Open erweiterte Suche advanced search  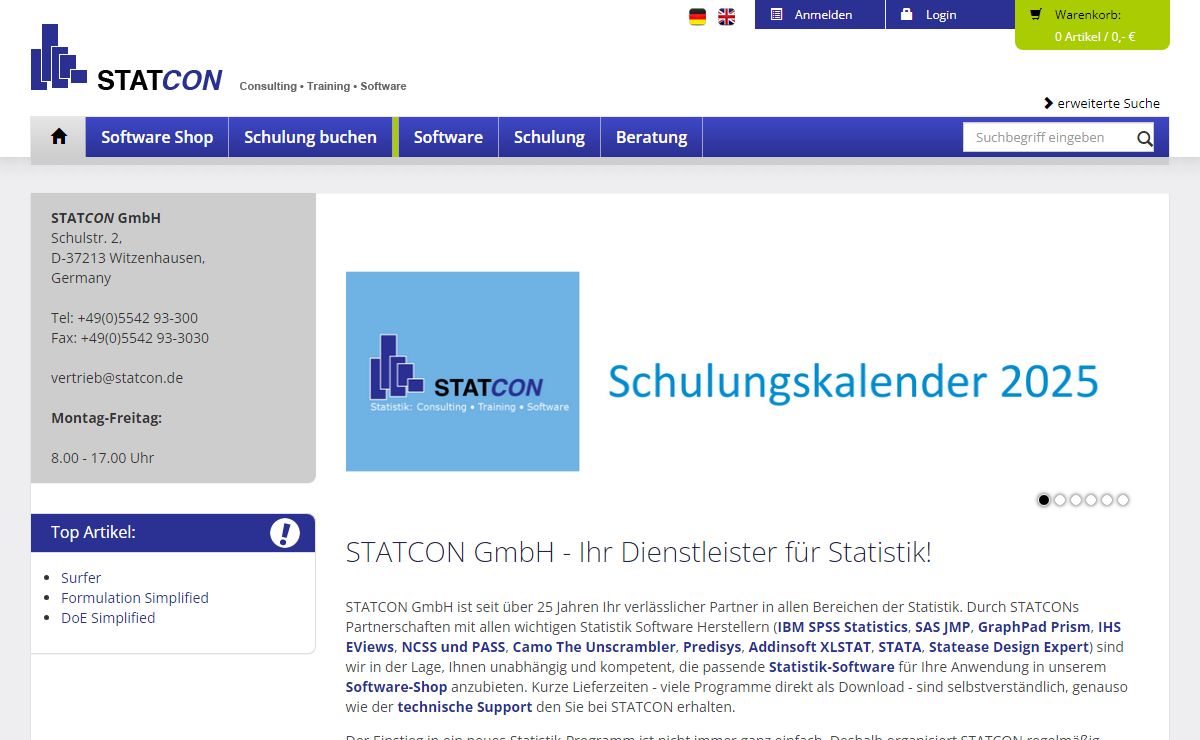1102,103
